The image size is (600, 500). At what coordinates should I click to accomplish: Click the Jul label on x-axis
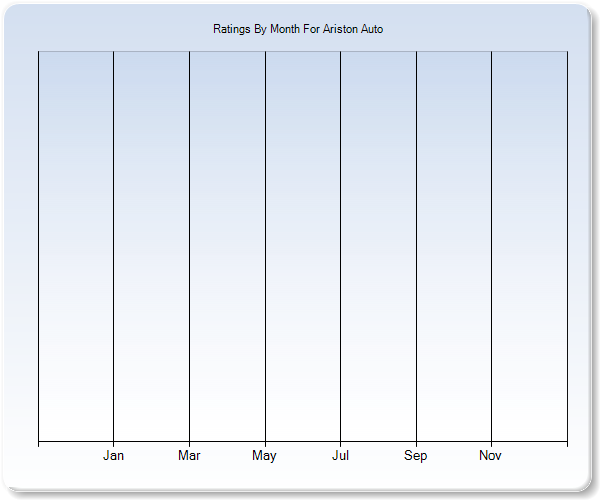click(x=340, y=456)
